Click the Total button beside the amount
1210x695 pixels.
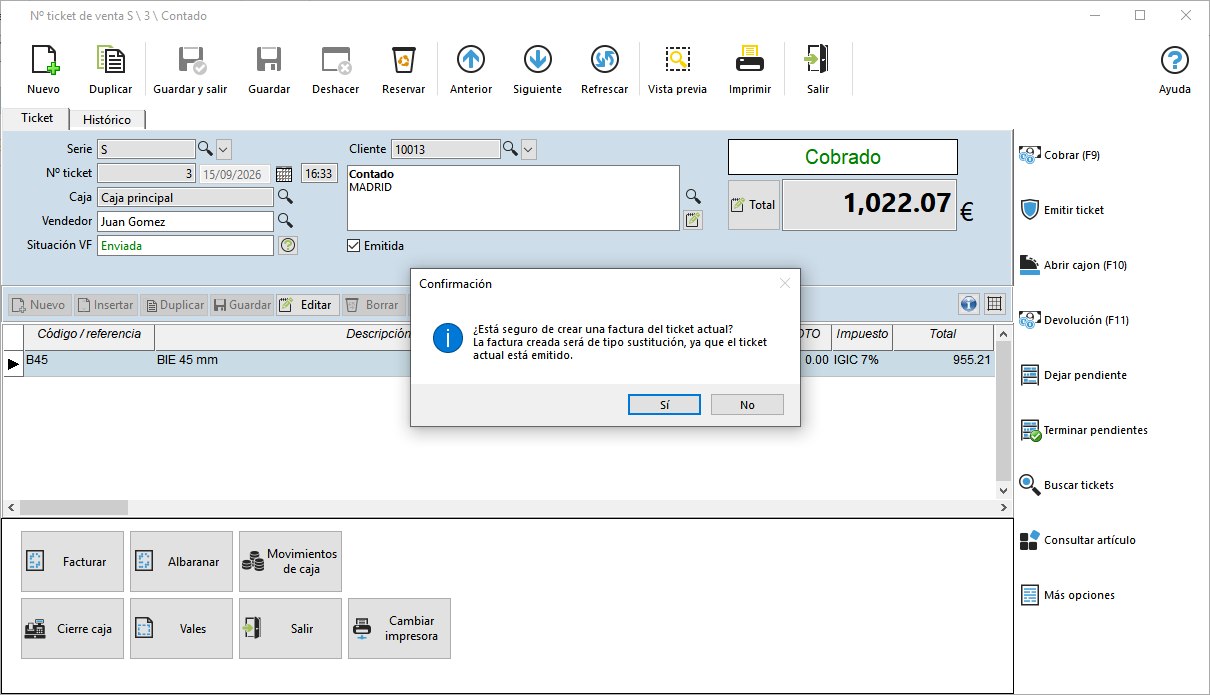(x=753, y=204)
